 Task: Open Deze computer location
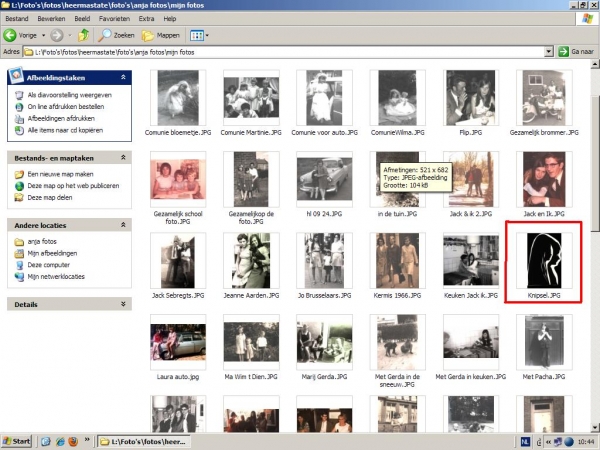[x=49, y=265]
